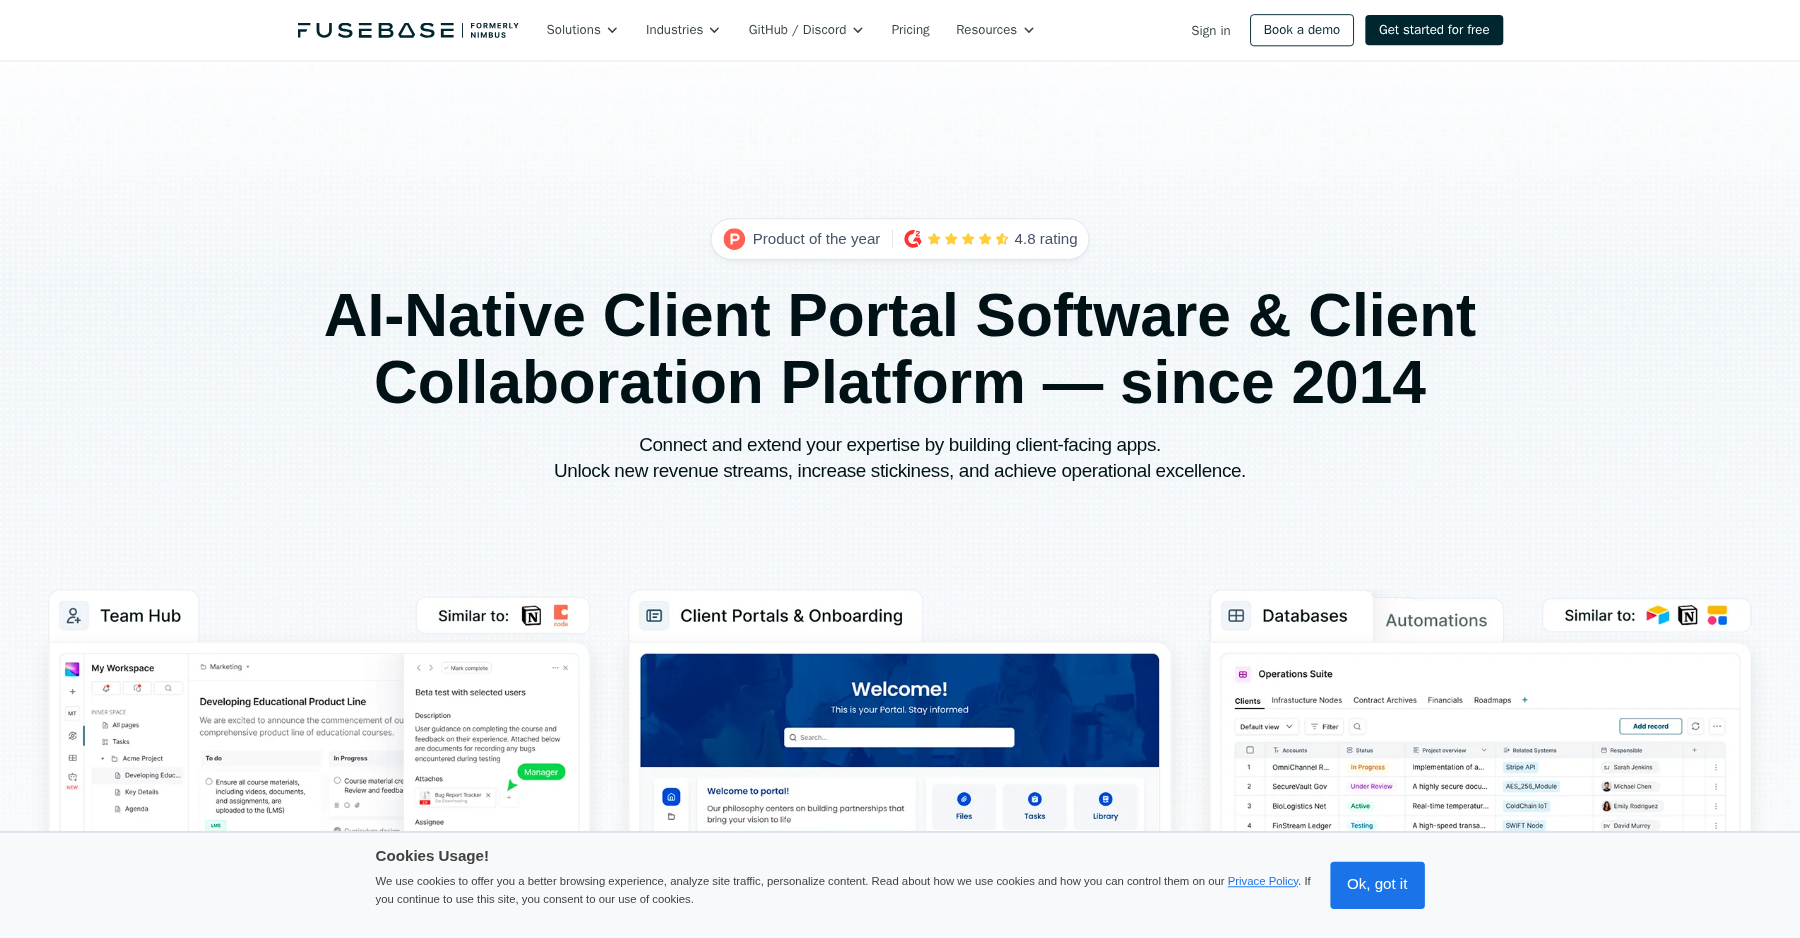Click the Airtable logo beside Databases
The width and height of the screenshot is (1800, 938).
(1657, 615)
